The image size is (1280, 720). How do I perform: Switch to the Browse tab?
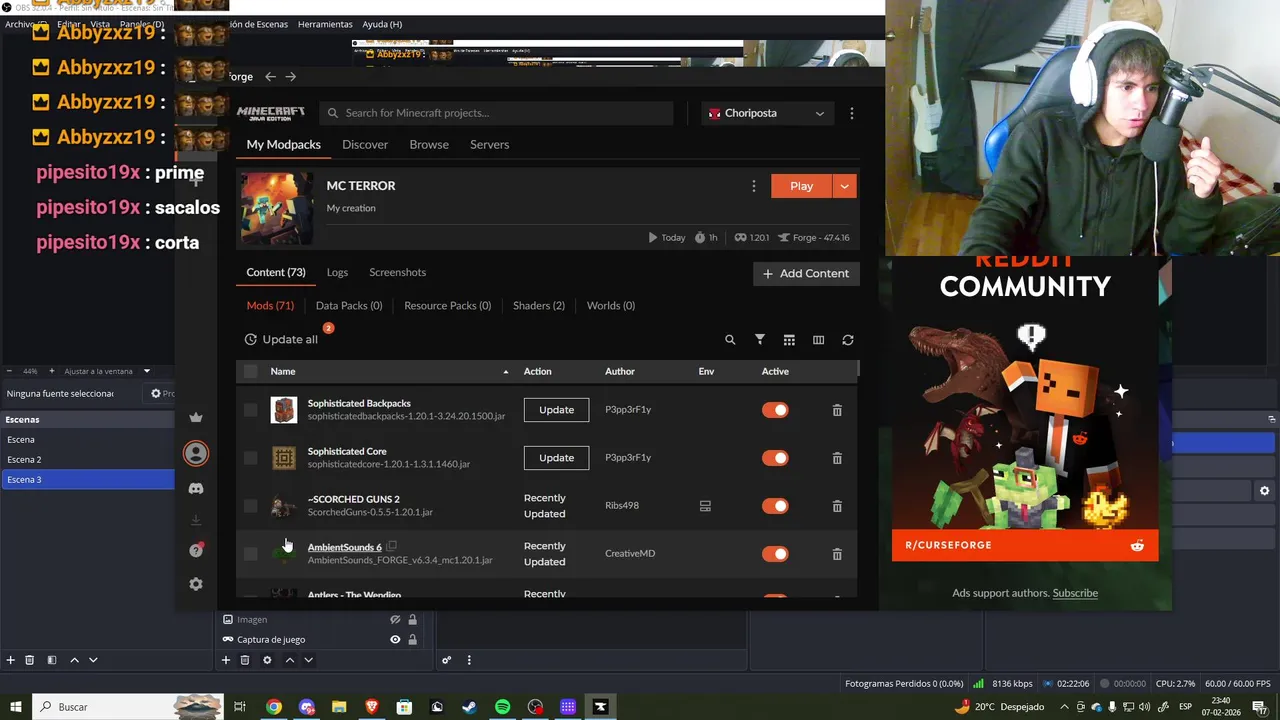[x=429, y=144]
